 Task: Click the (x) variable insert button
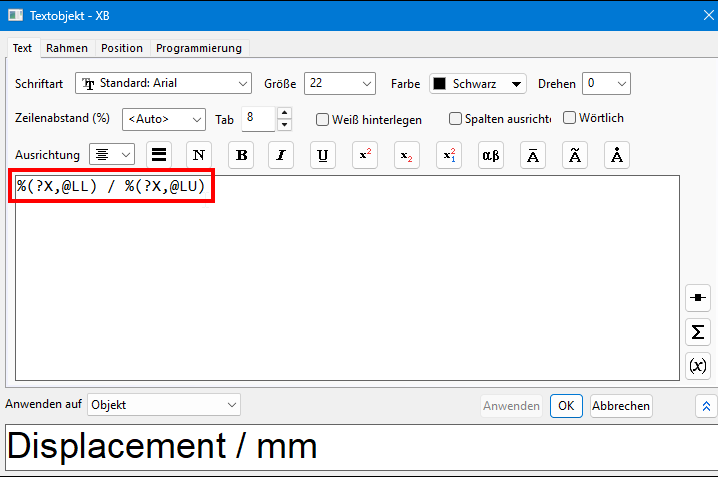pos(698,365)
